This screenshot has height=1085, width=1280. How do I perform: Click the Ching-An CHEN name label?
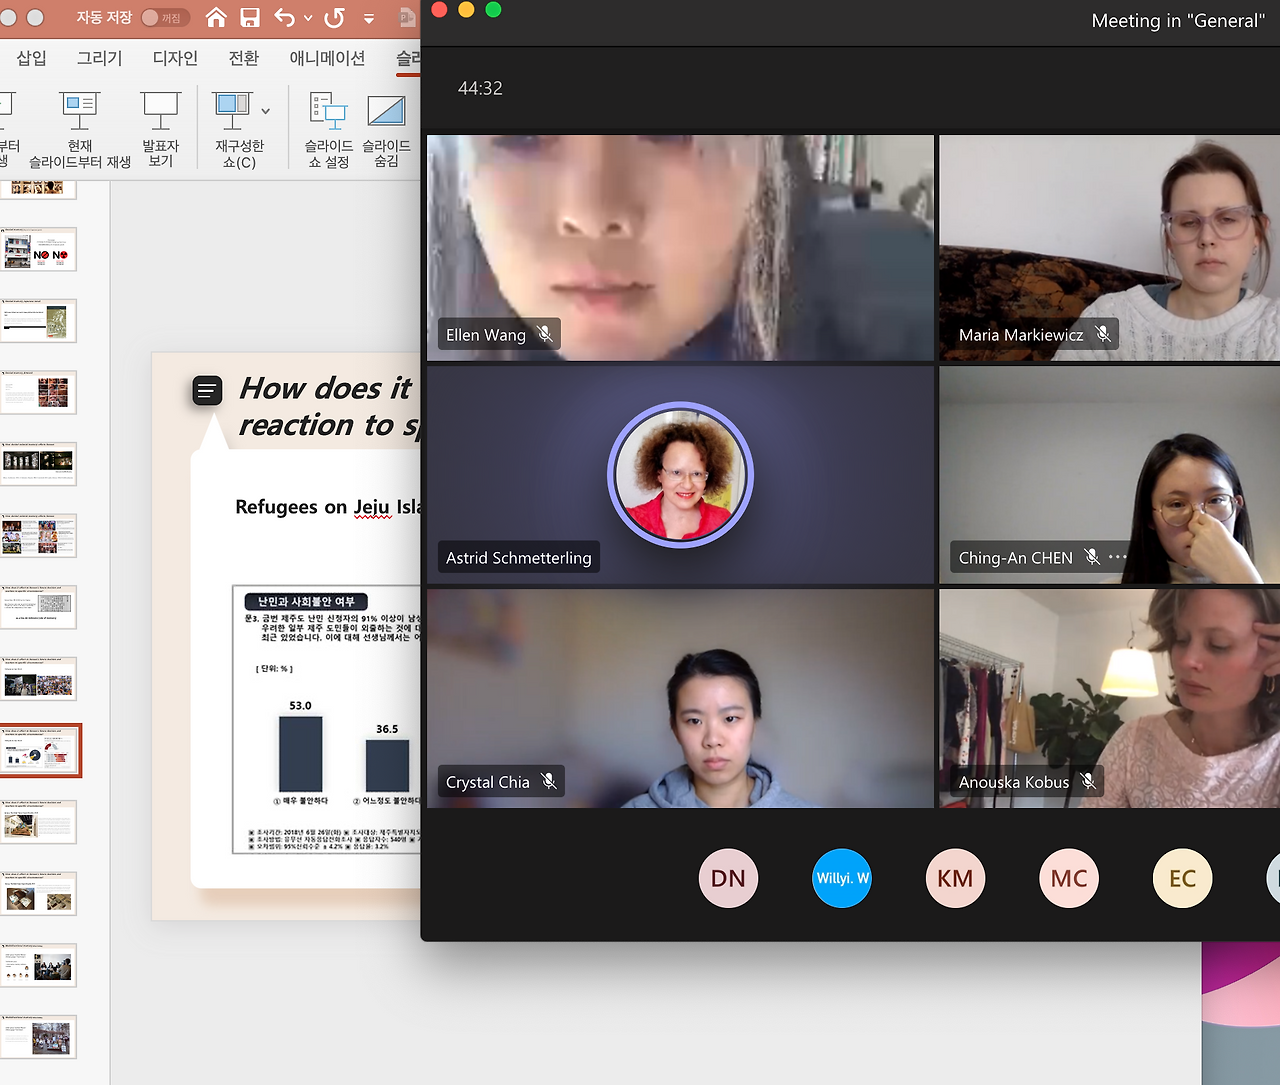(x=1016, y=558)
